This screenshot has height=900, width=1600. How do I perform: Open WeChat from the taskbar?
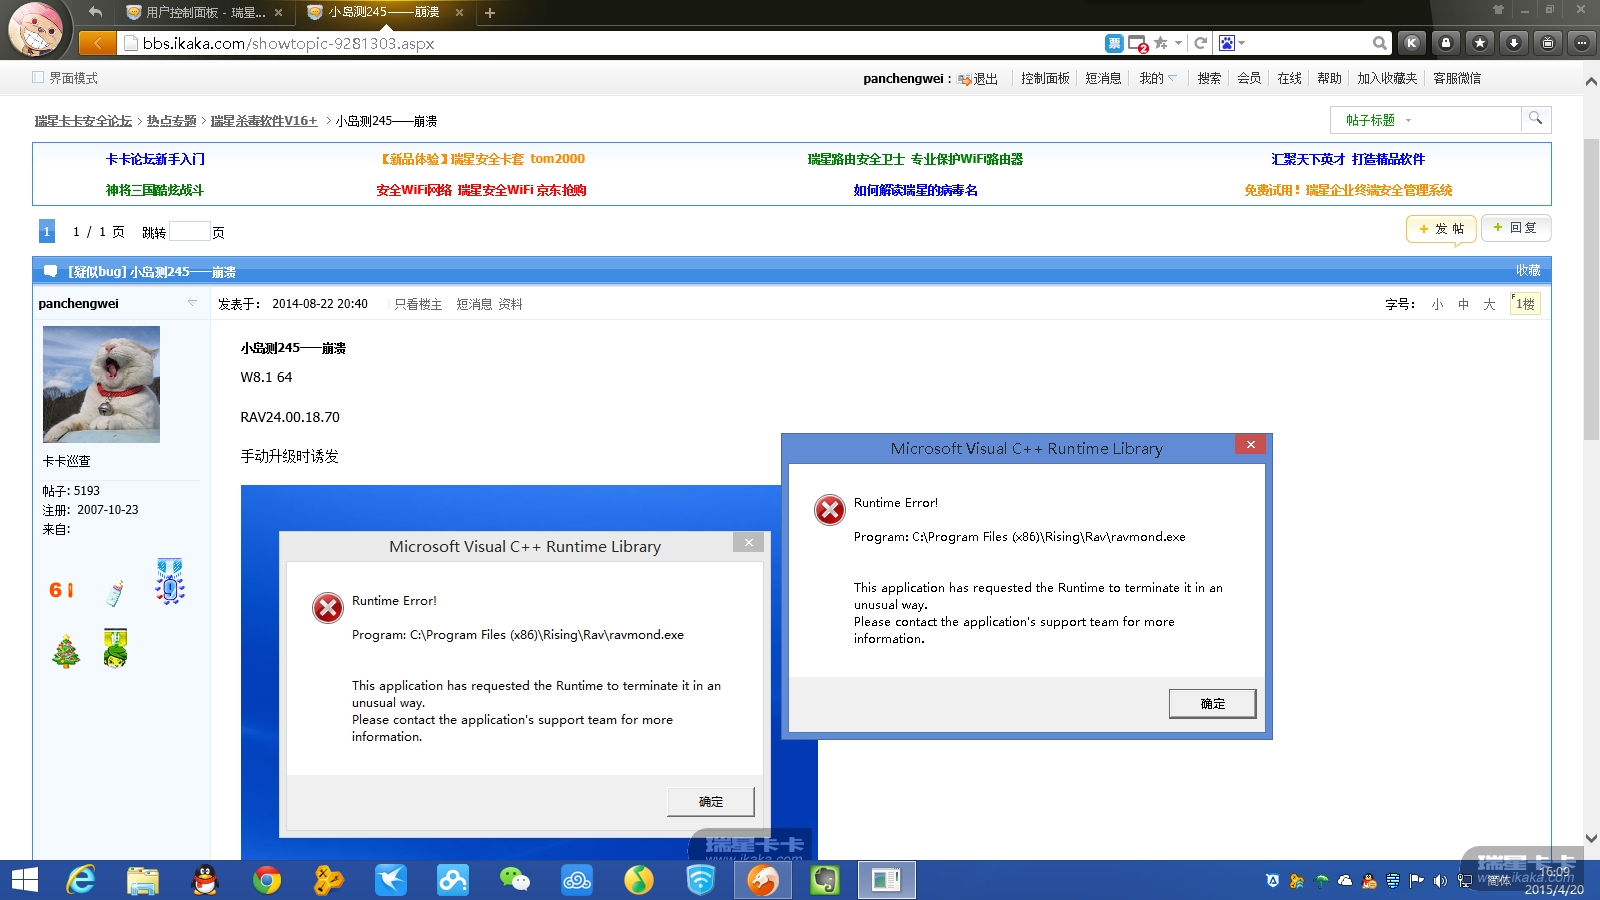pos(515,880)
